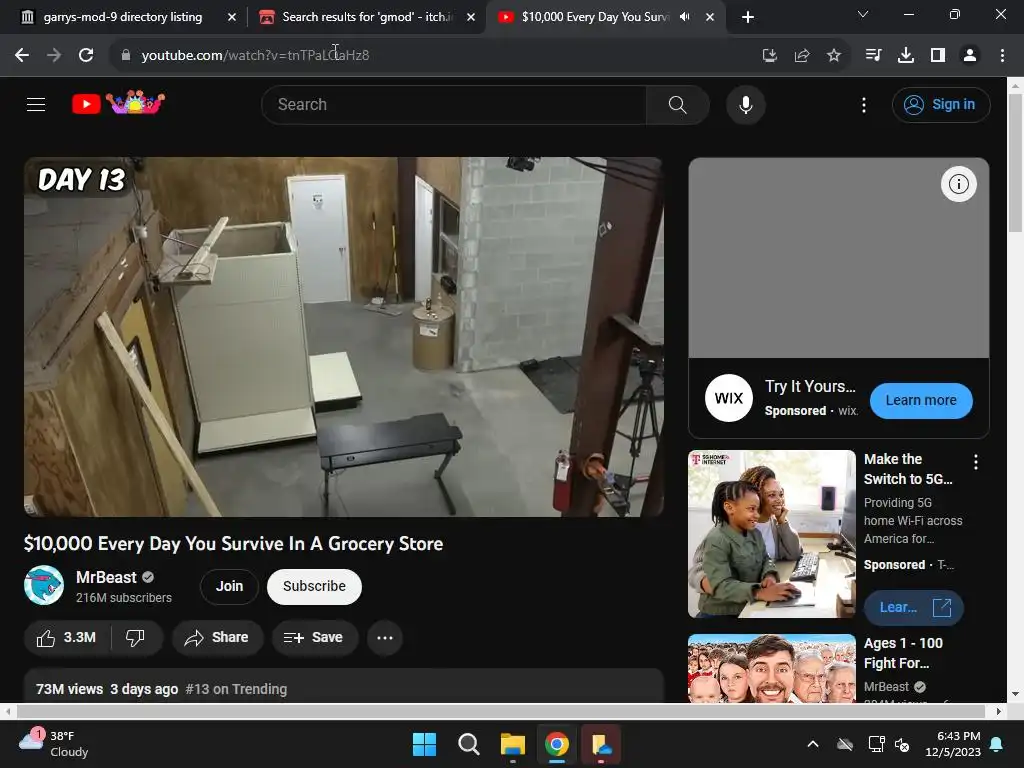Screen dimensions: 1024x768
Task: Close the garrys-mod-9 directory listing tab
Action: pyautogui.click(x=232, y=17)
